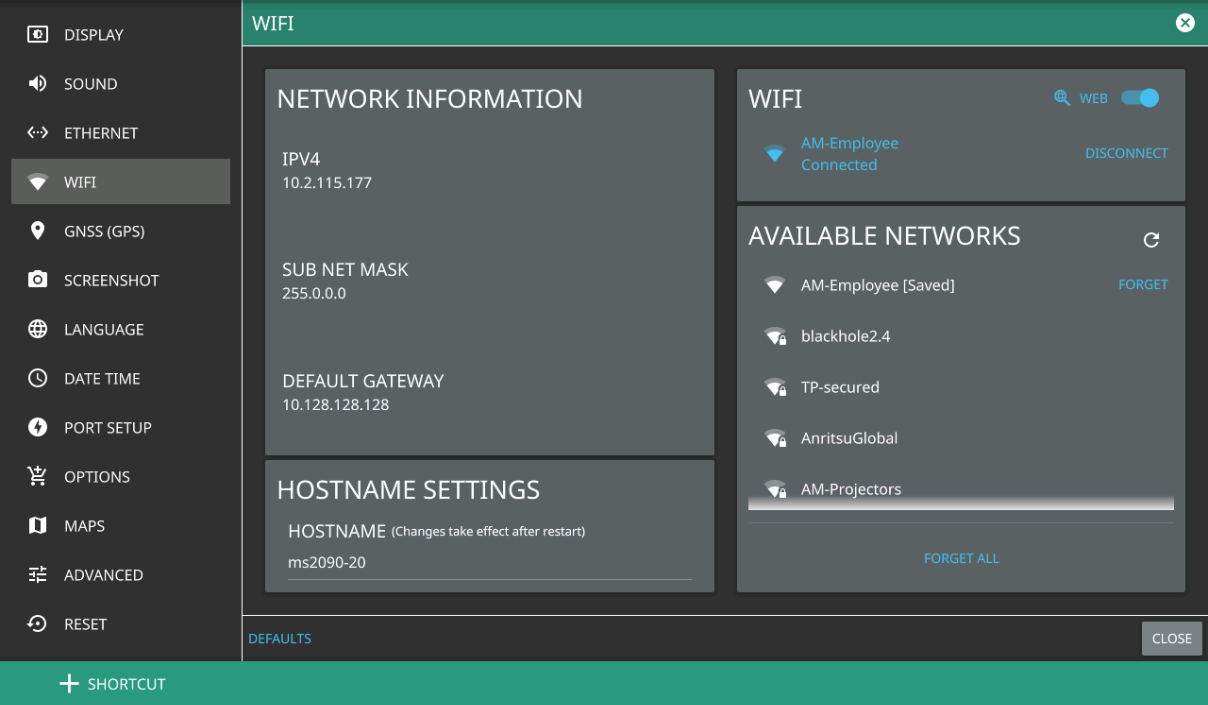1208x705 pixels.
Task: Click the GNSS location pin icon
Action: (x=38, y=231)
